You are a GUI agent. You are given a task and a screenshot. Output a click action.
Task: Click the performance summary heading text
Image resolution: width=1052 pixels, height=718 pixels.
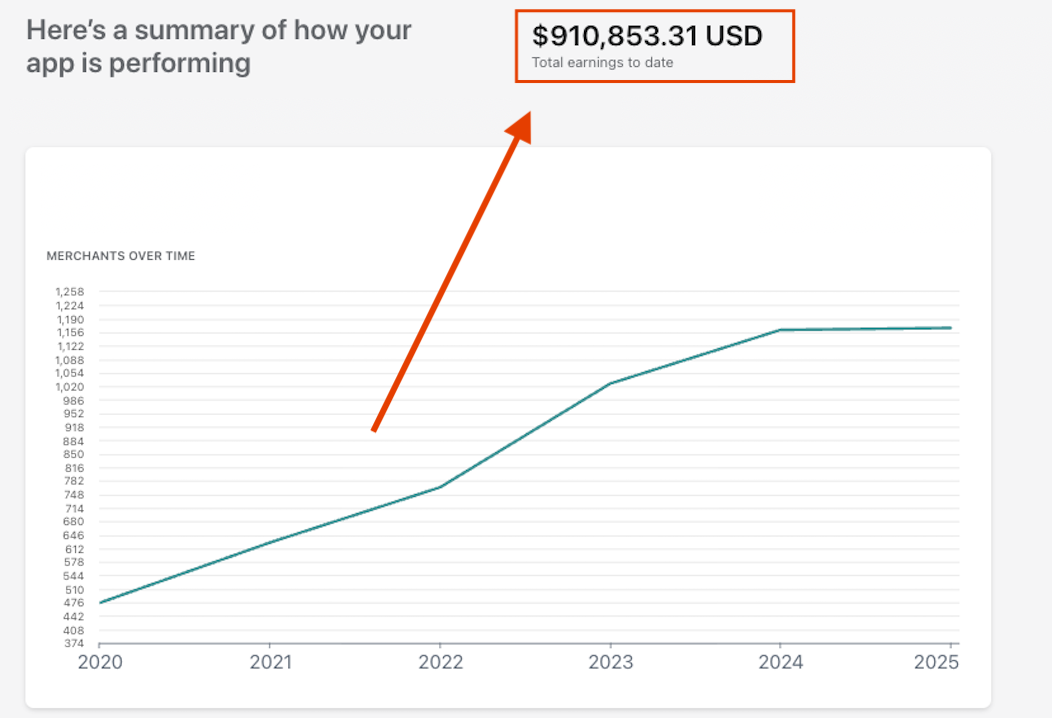coord(216,45)
